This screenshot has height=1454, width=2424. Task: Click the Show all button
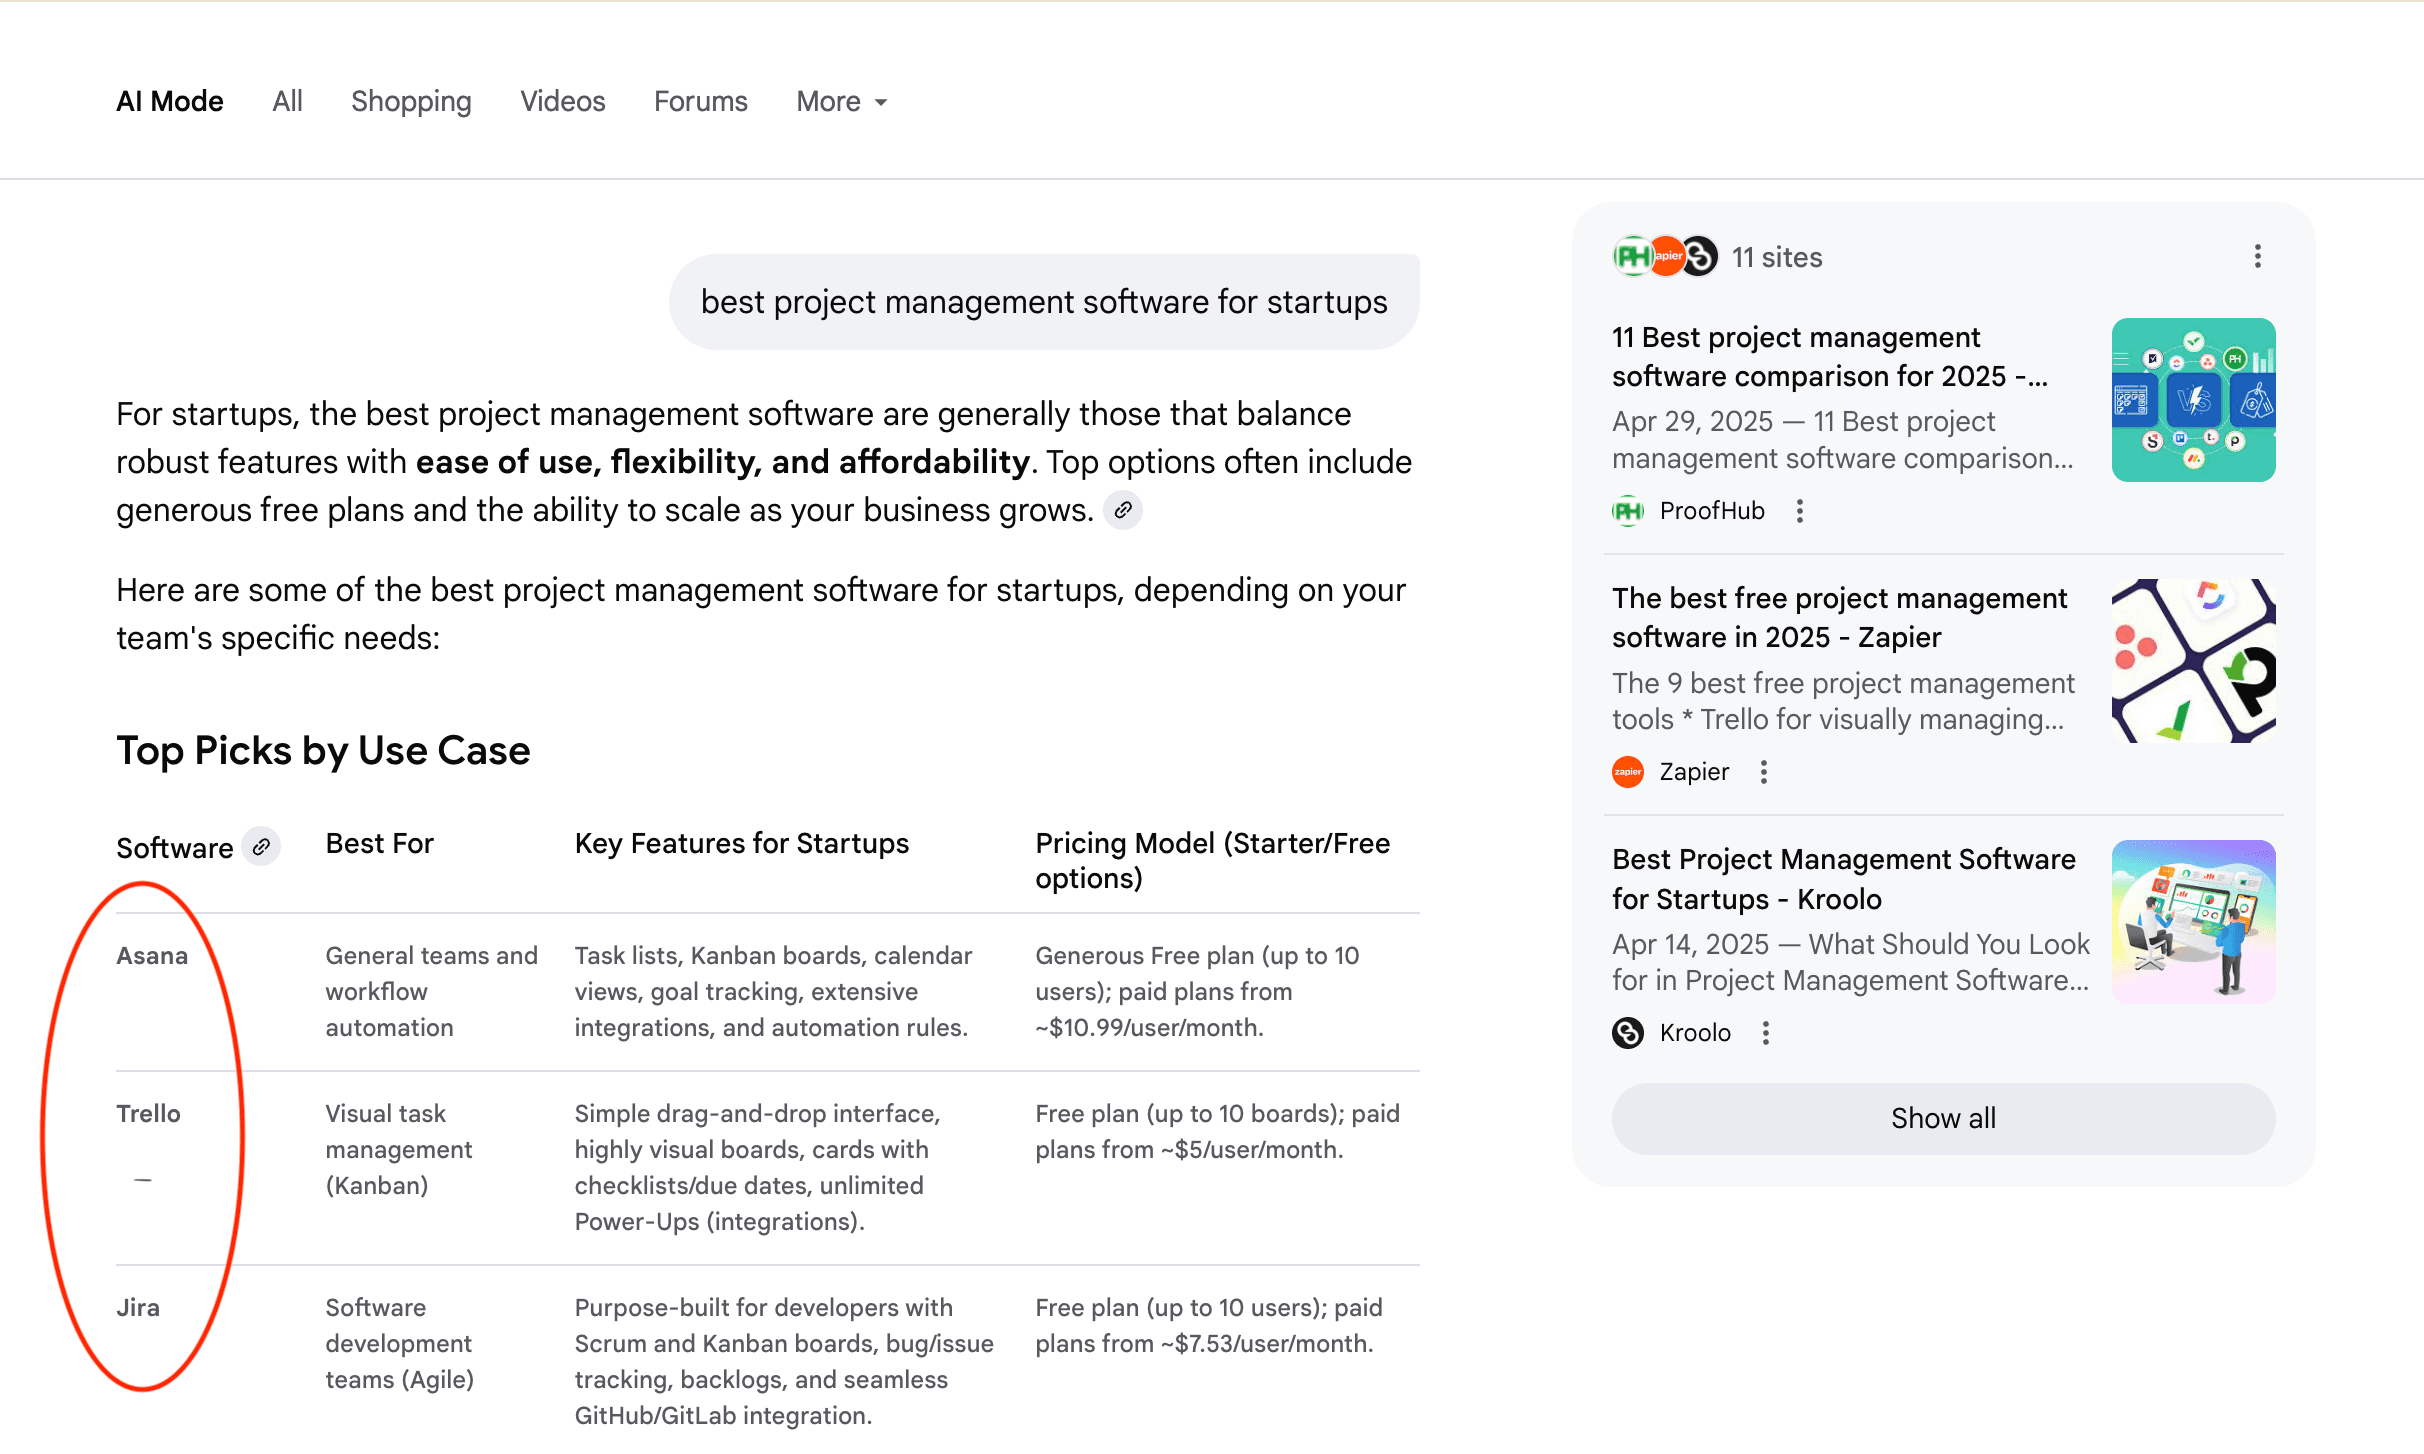tap(1942, 1118)
